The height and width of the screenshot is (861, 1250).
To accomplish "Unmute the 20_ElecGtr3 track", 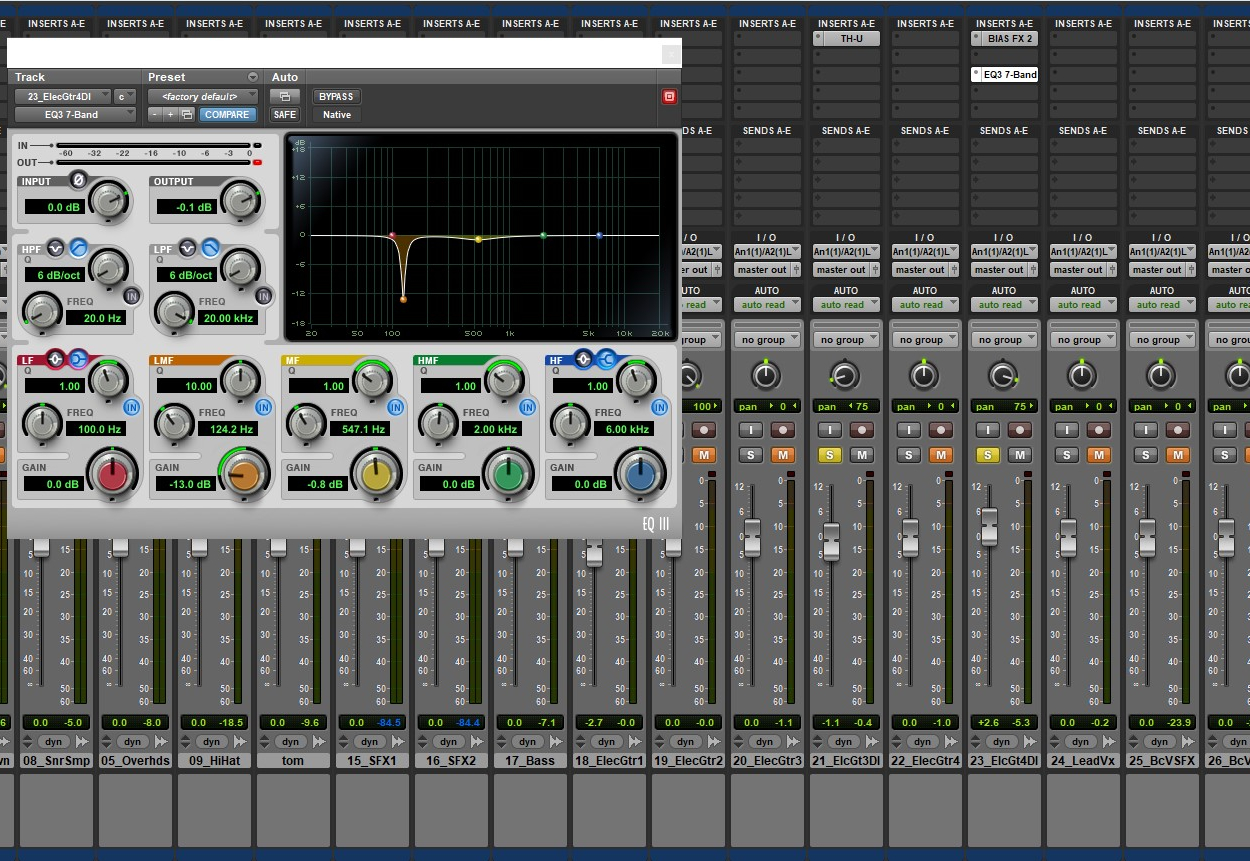I will 782,455.
